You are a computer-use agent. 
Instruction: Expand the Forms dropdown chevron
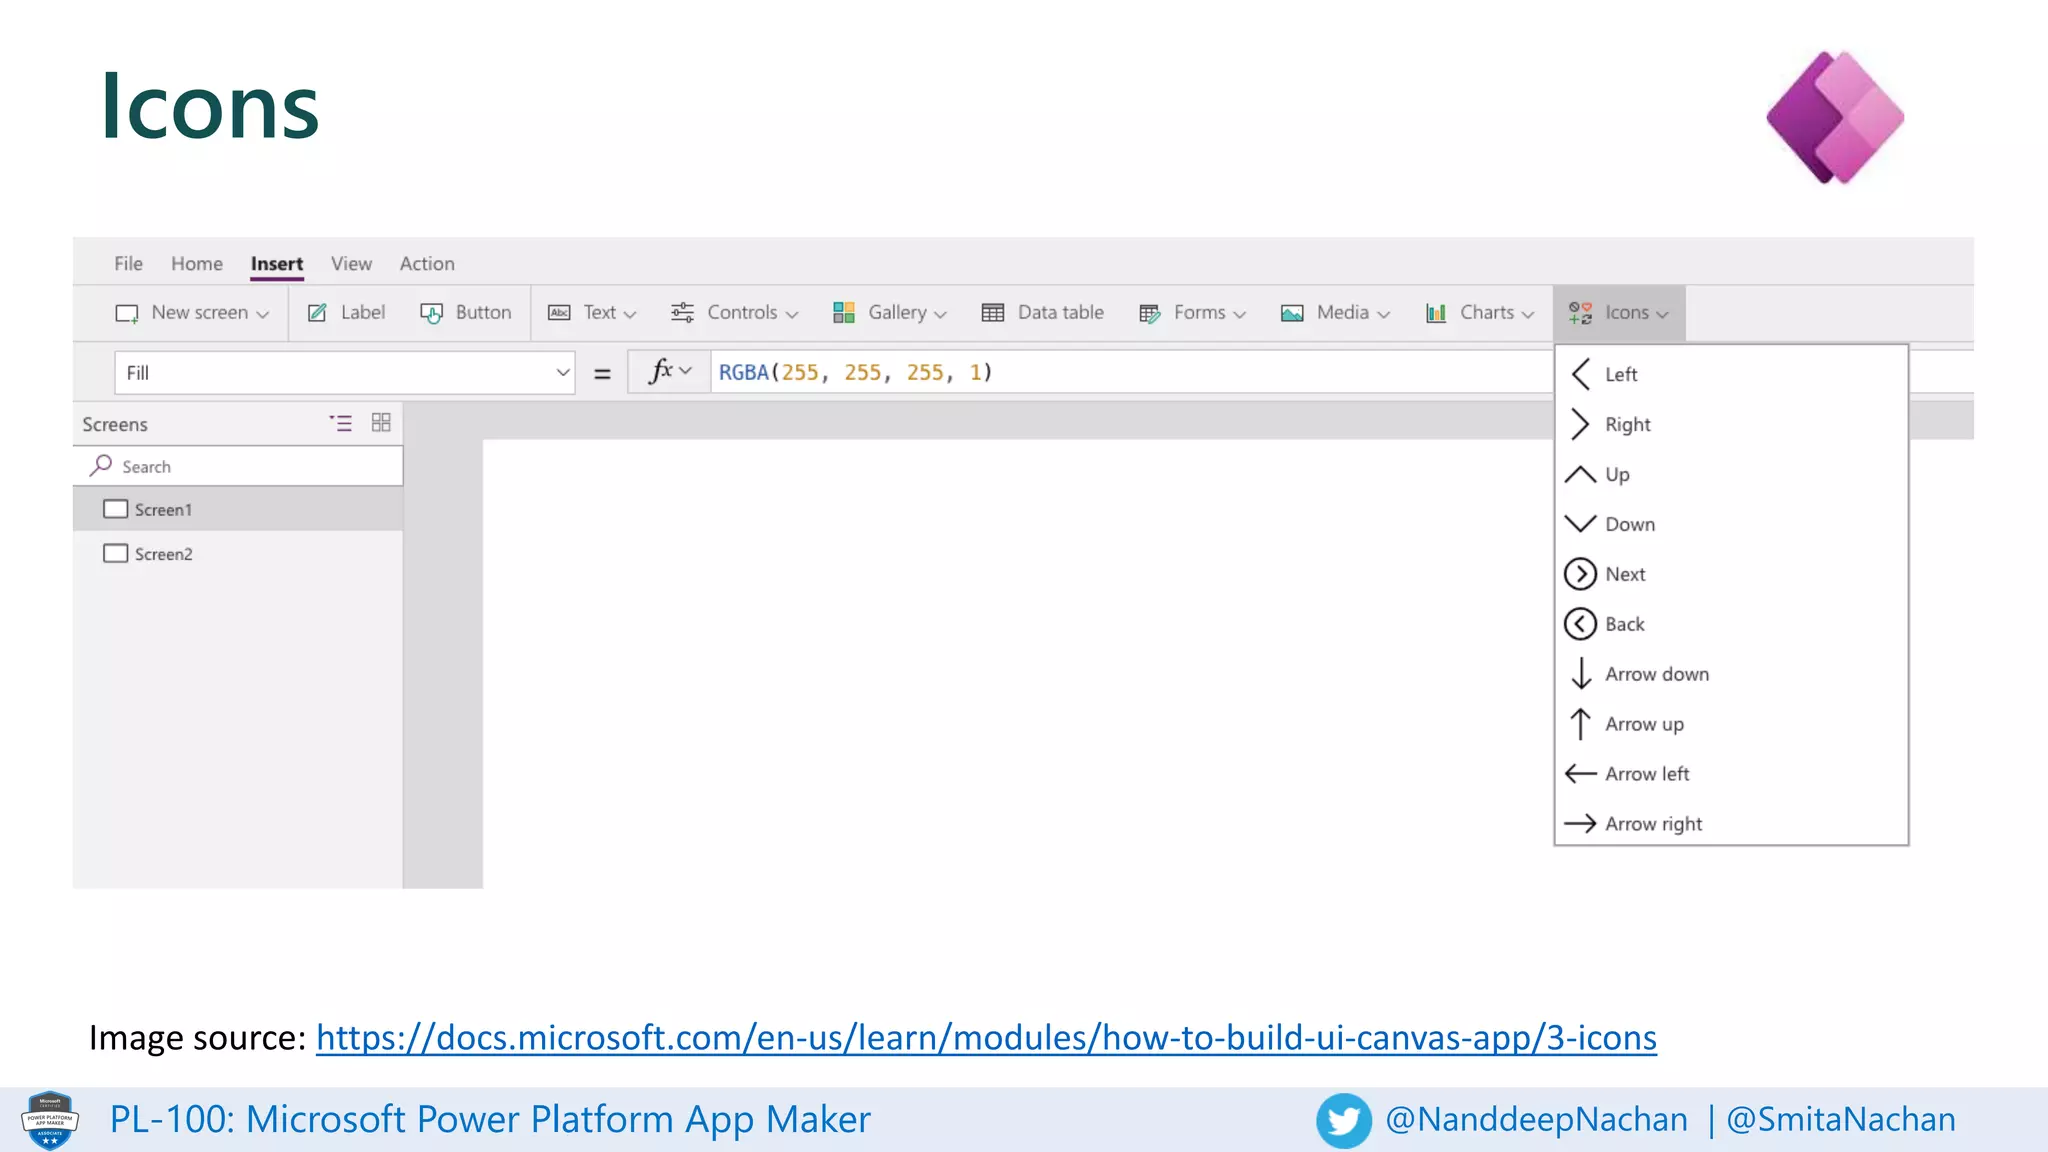[x=1240, y=314]
